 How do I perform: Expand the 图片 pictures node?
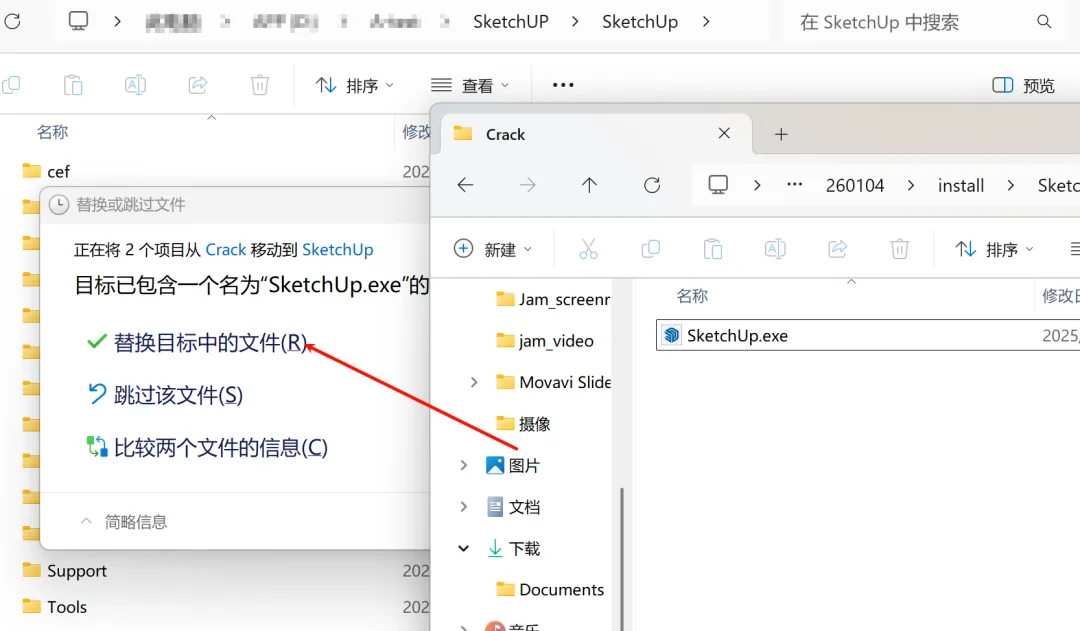click(464, 465)
